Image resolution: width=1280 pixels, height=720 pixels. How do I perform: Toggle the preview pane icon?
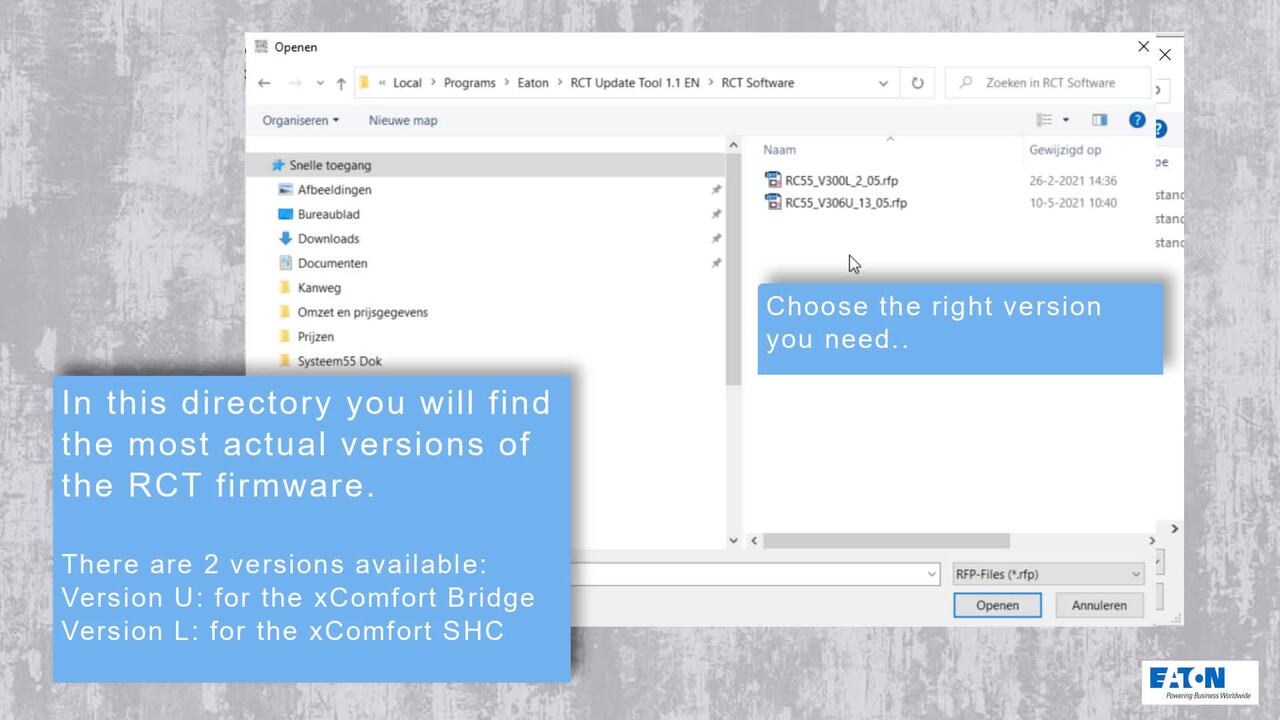click(x=1100, y=120)
